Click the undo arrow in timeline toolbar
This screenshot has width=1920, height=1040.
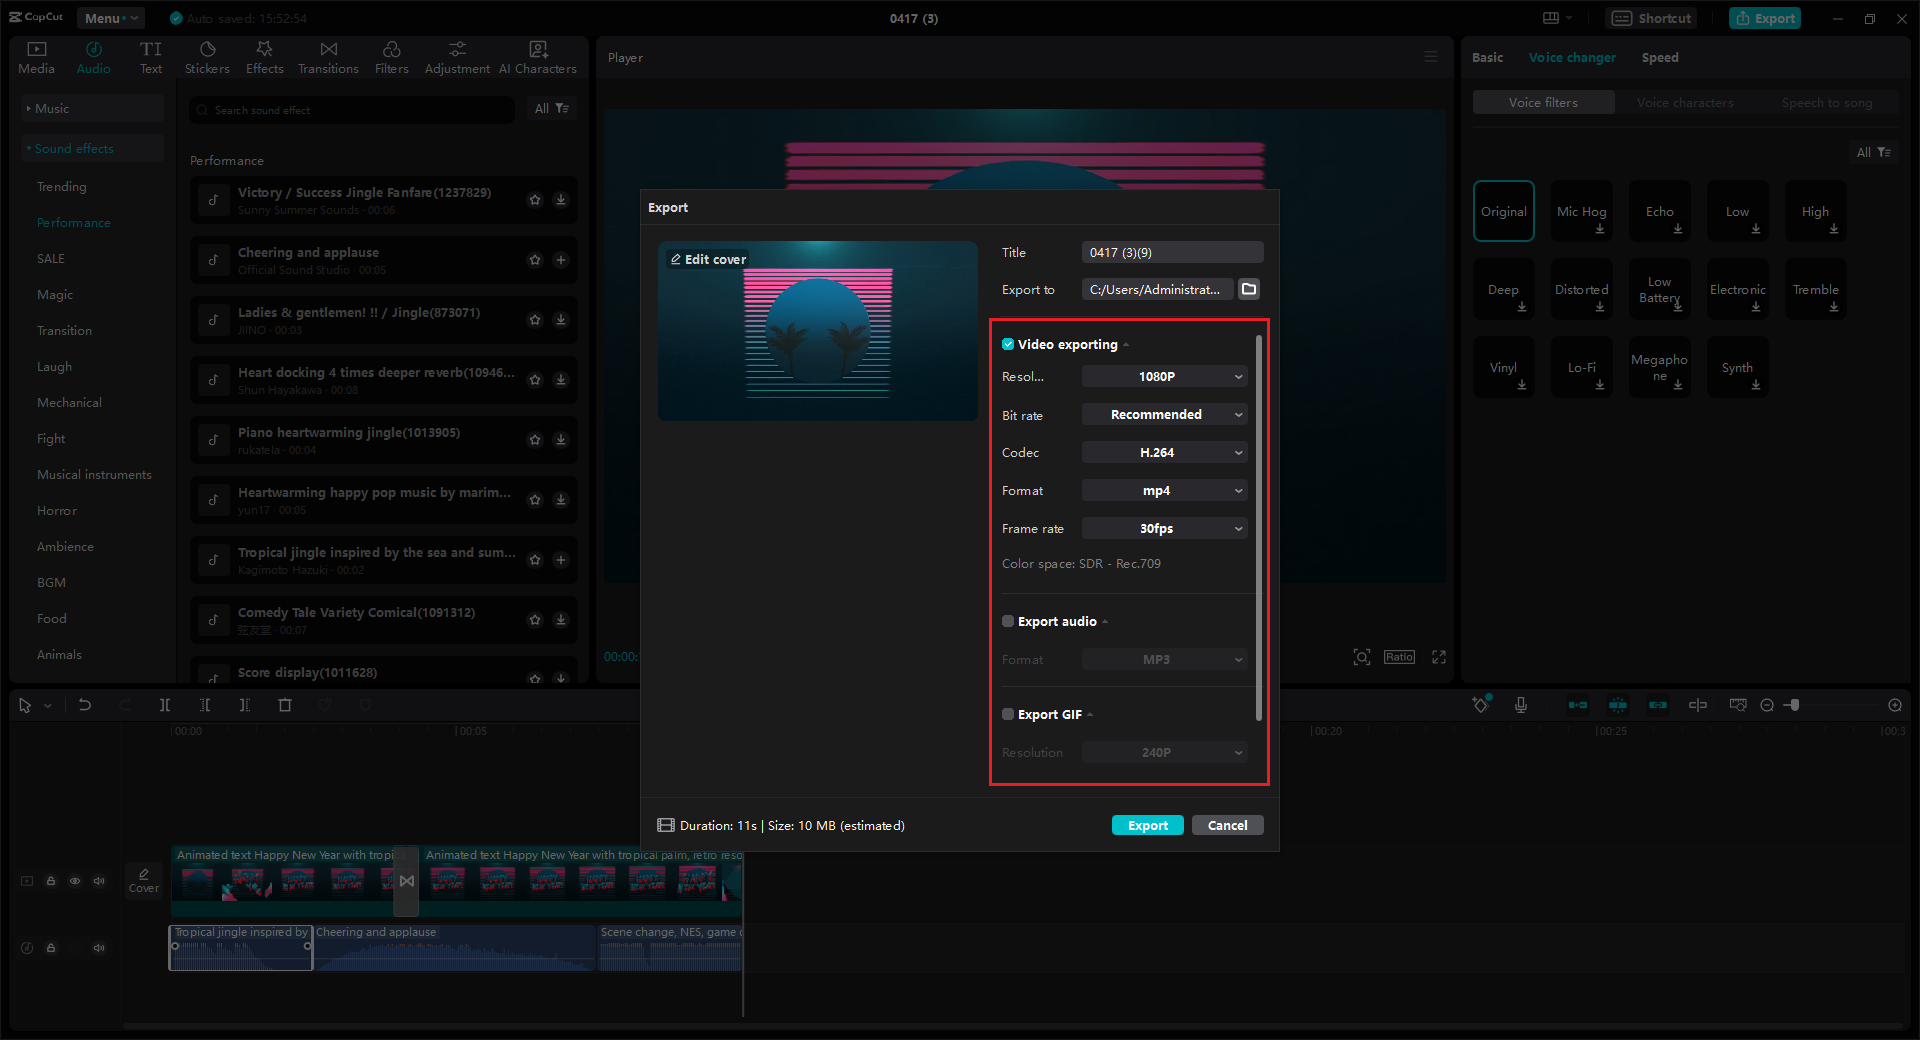coord(85,705)
